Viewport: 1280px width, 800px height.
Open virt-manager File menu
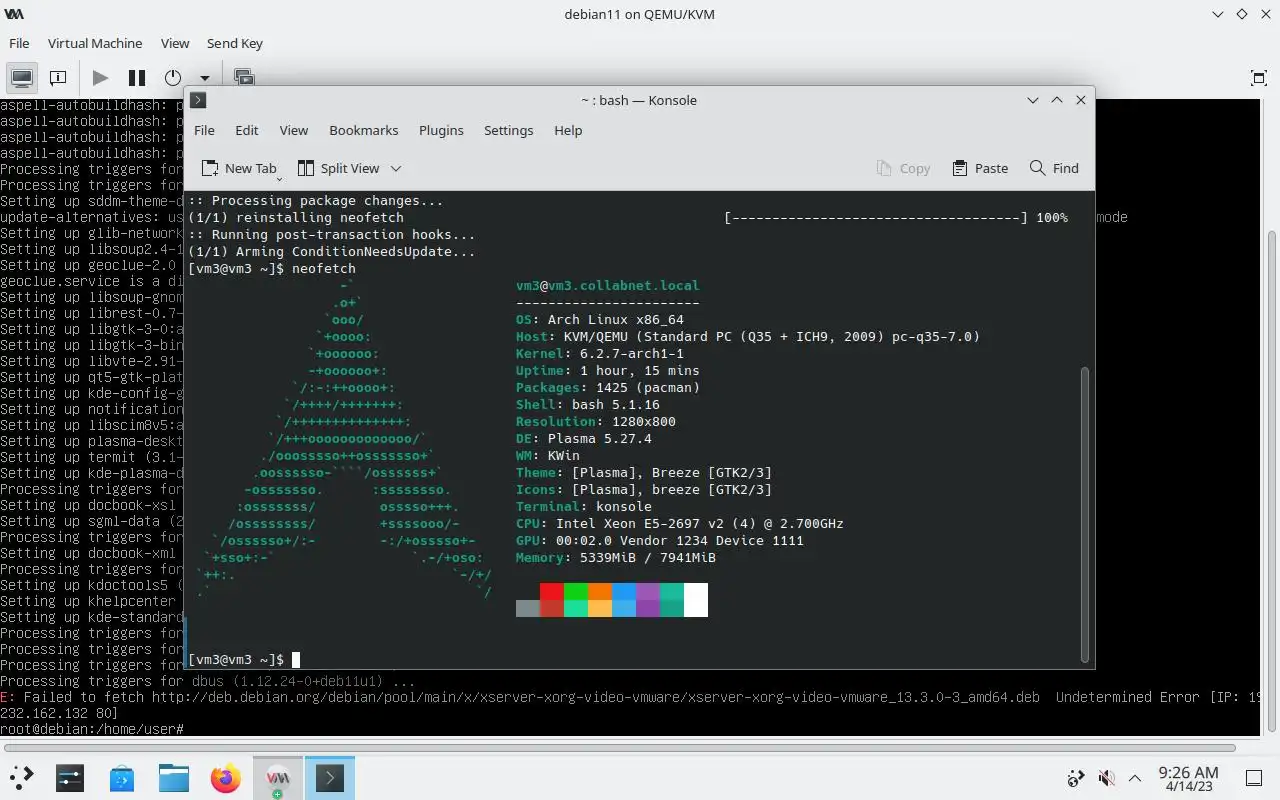pyautogui.click(x=19, y=43)
